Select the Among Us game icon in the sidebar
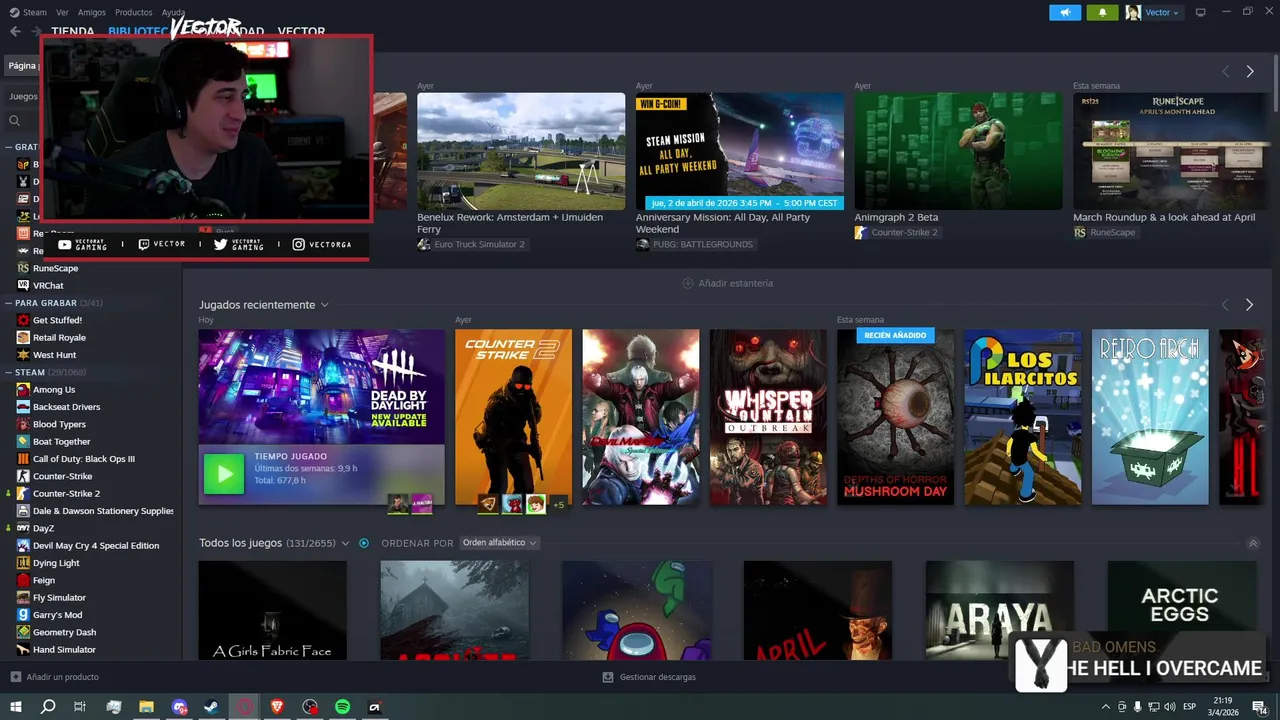Screen dimensions: 1280x720 click(23, 389)
